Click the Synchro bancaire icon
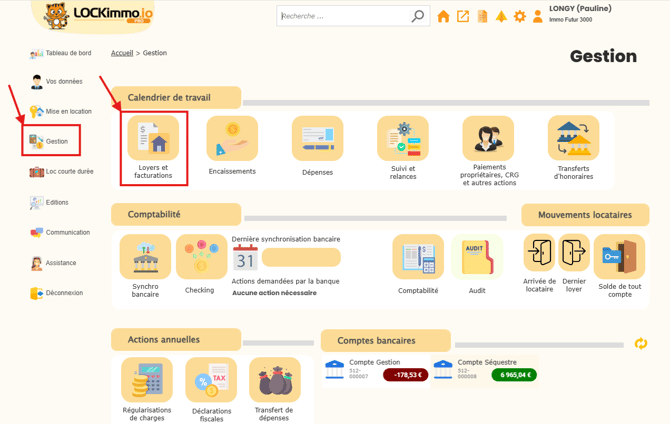 coord(145,257)
